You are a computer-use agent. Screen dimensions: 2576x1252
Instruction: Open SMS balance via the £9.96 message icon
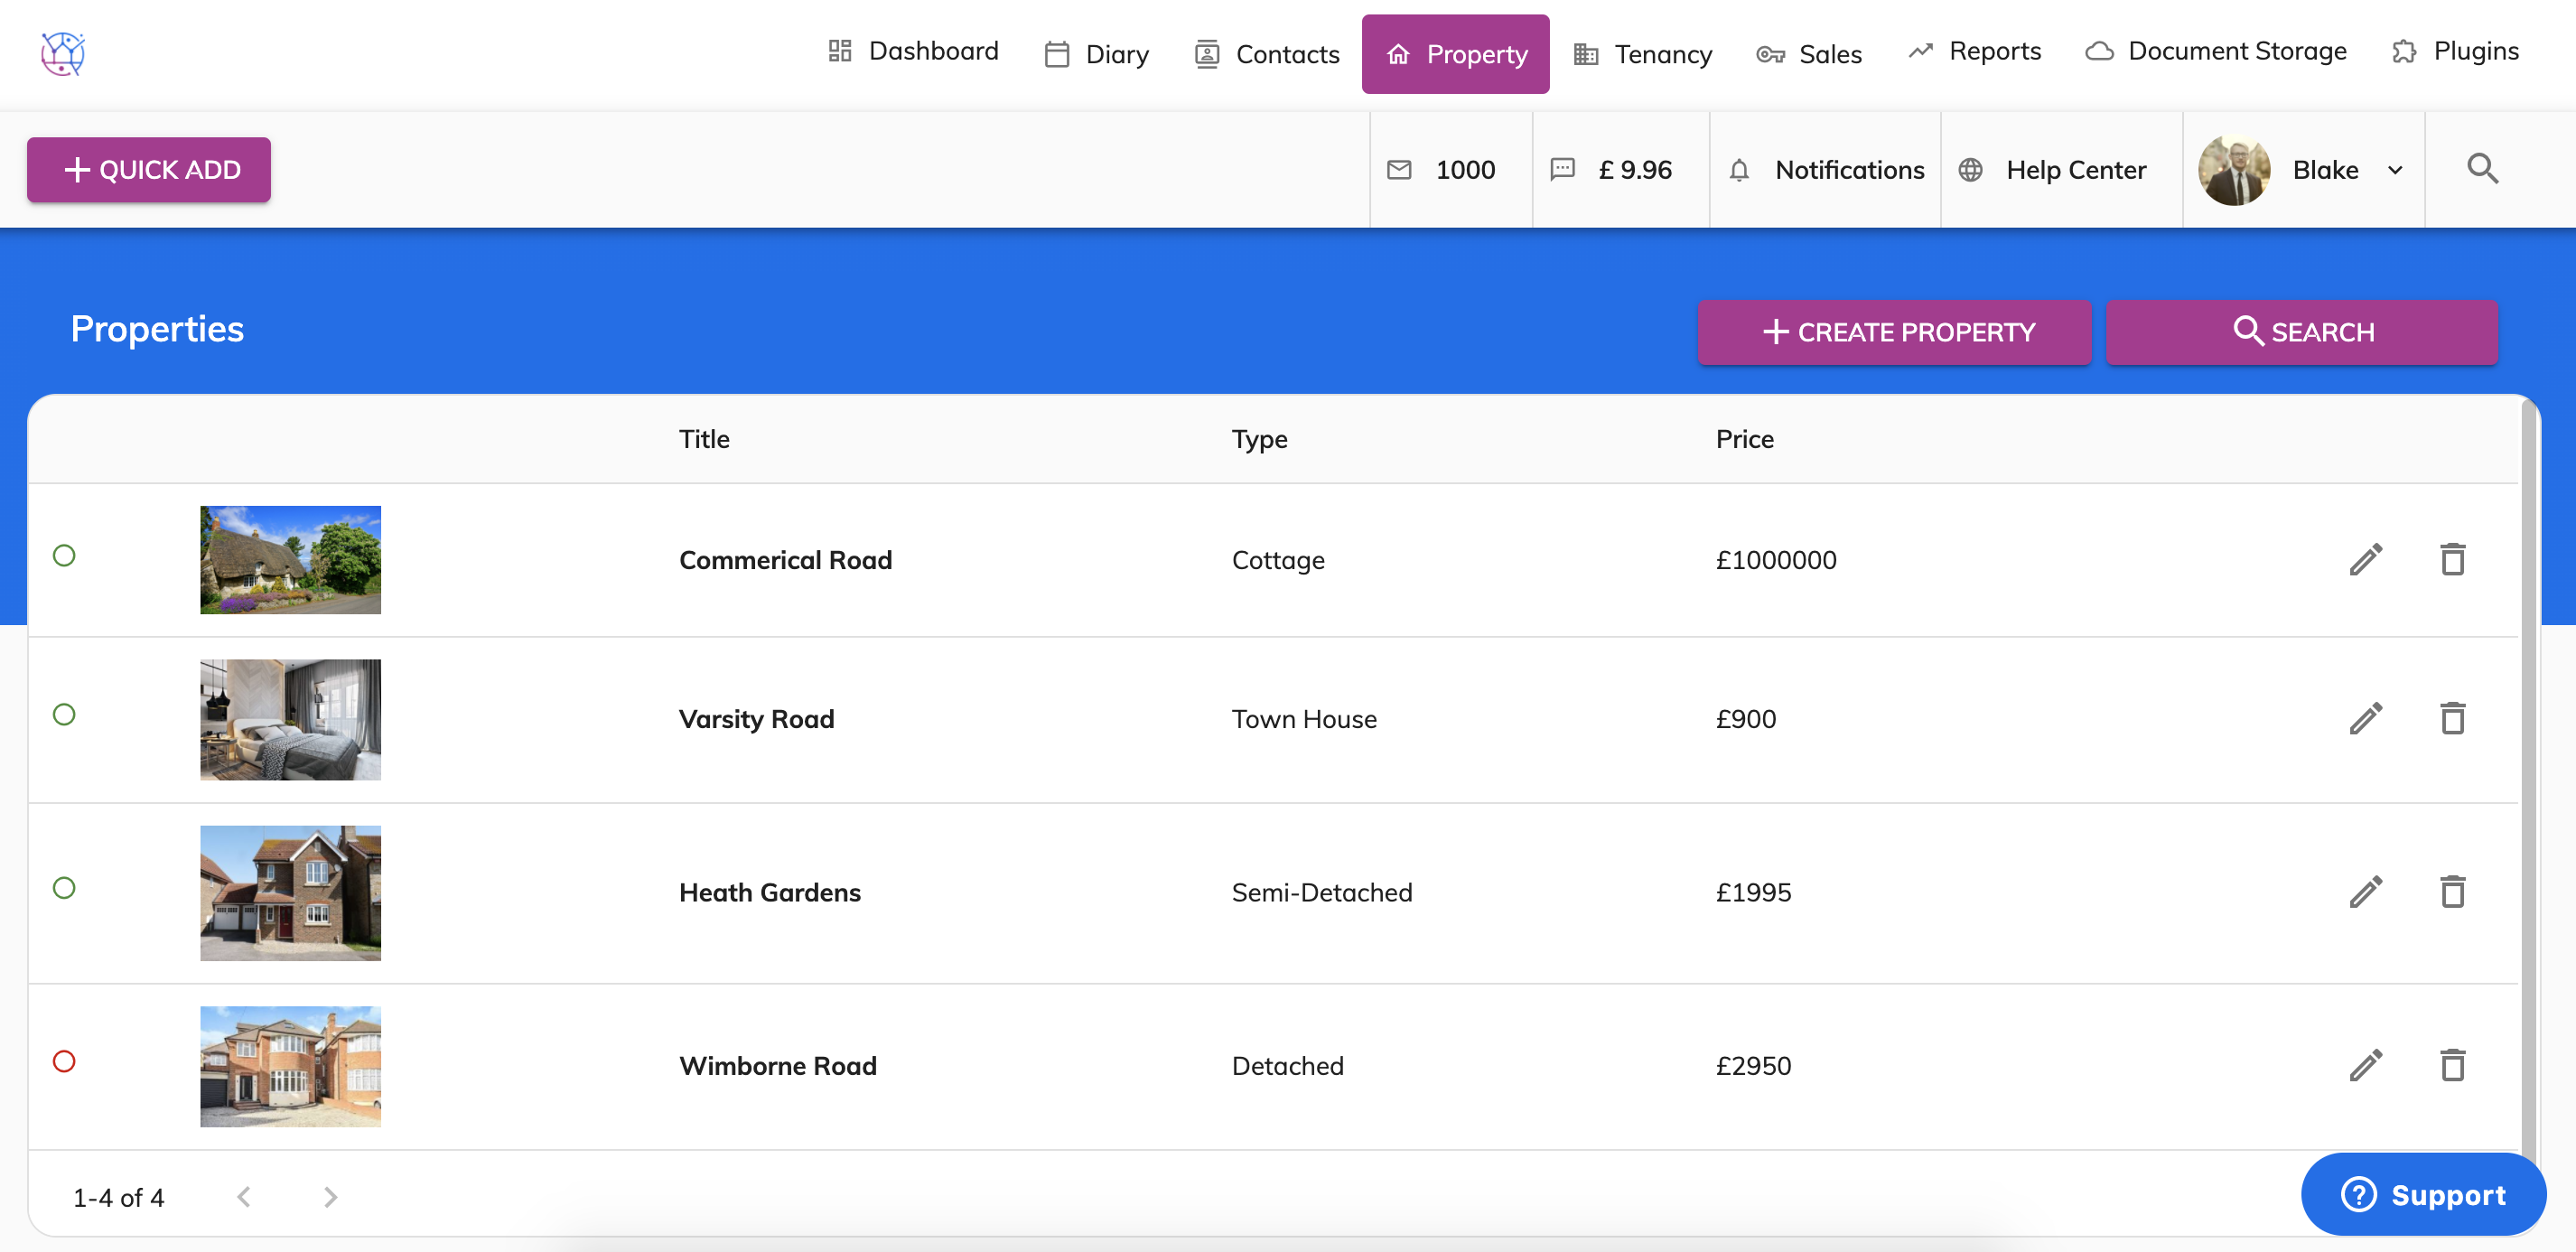pos(1561,170)
